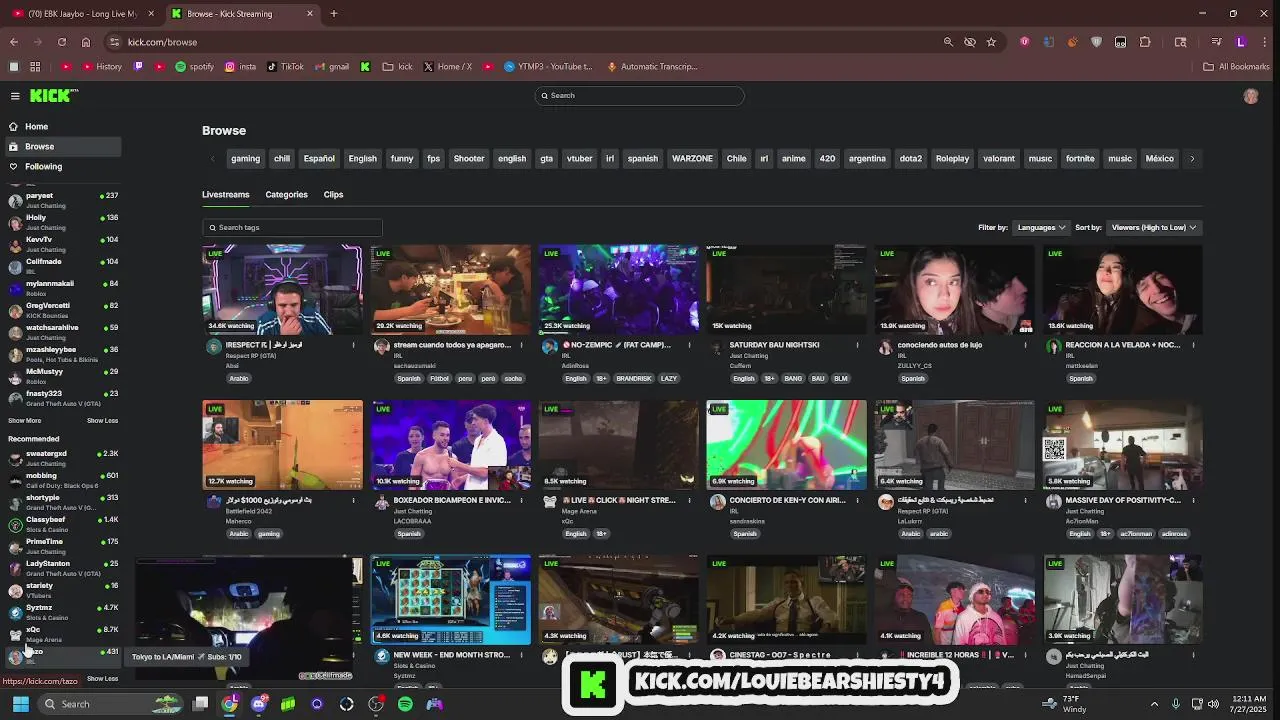The width and height of the screenshot is (1280, 720).
Task: Reload the page with browser refresh icon
Action: click(x=62, y=42)
